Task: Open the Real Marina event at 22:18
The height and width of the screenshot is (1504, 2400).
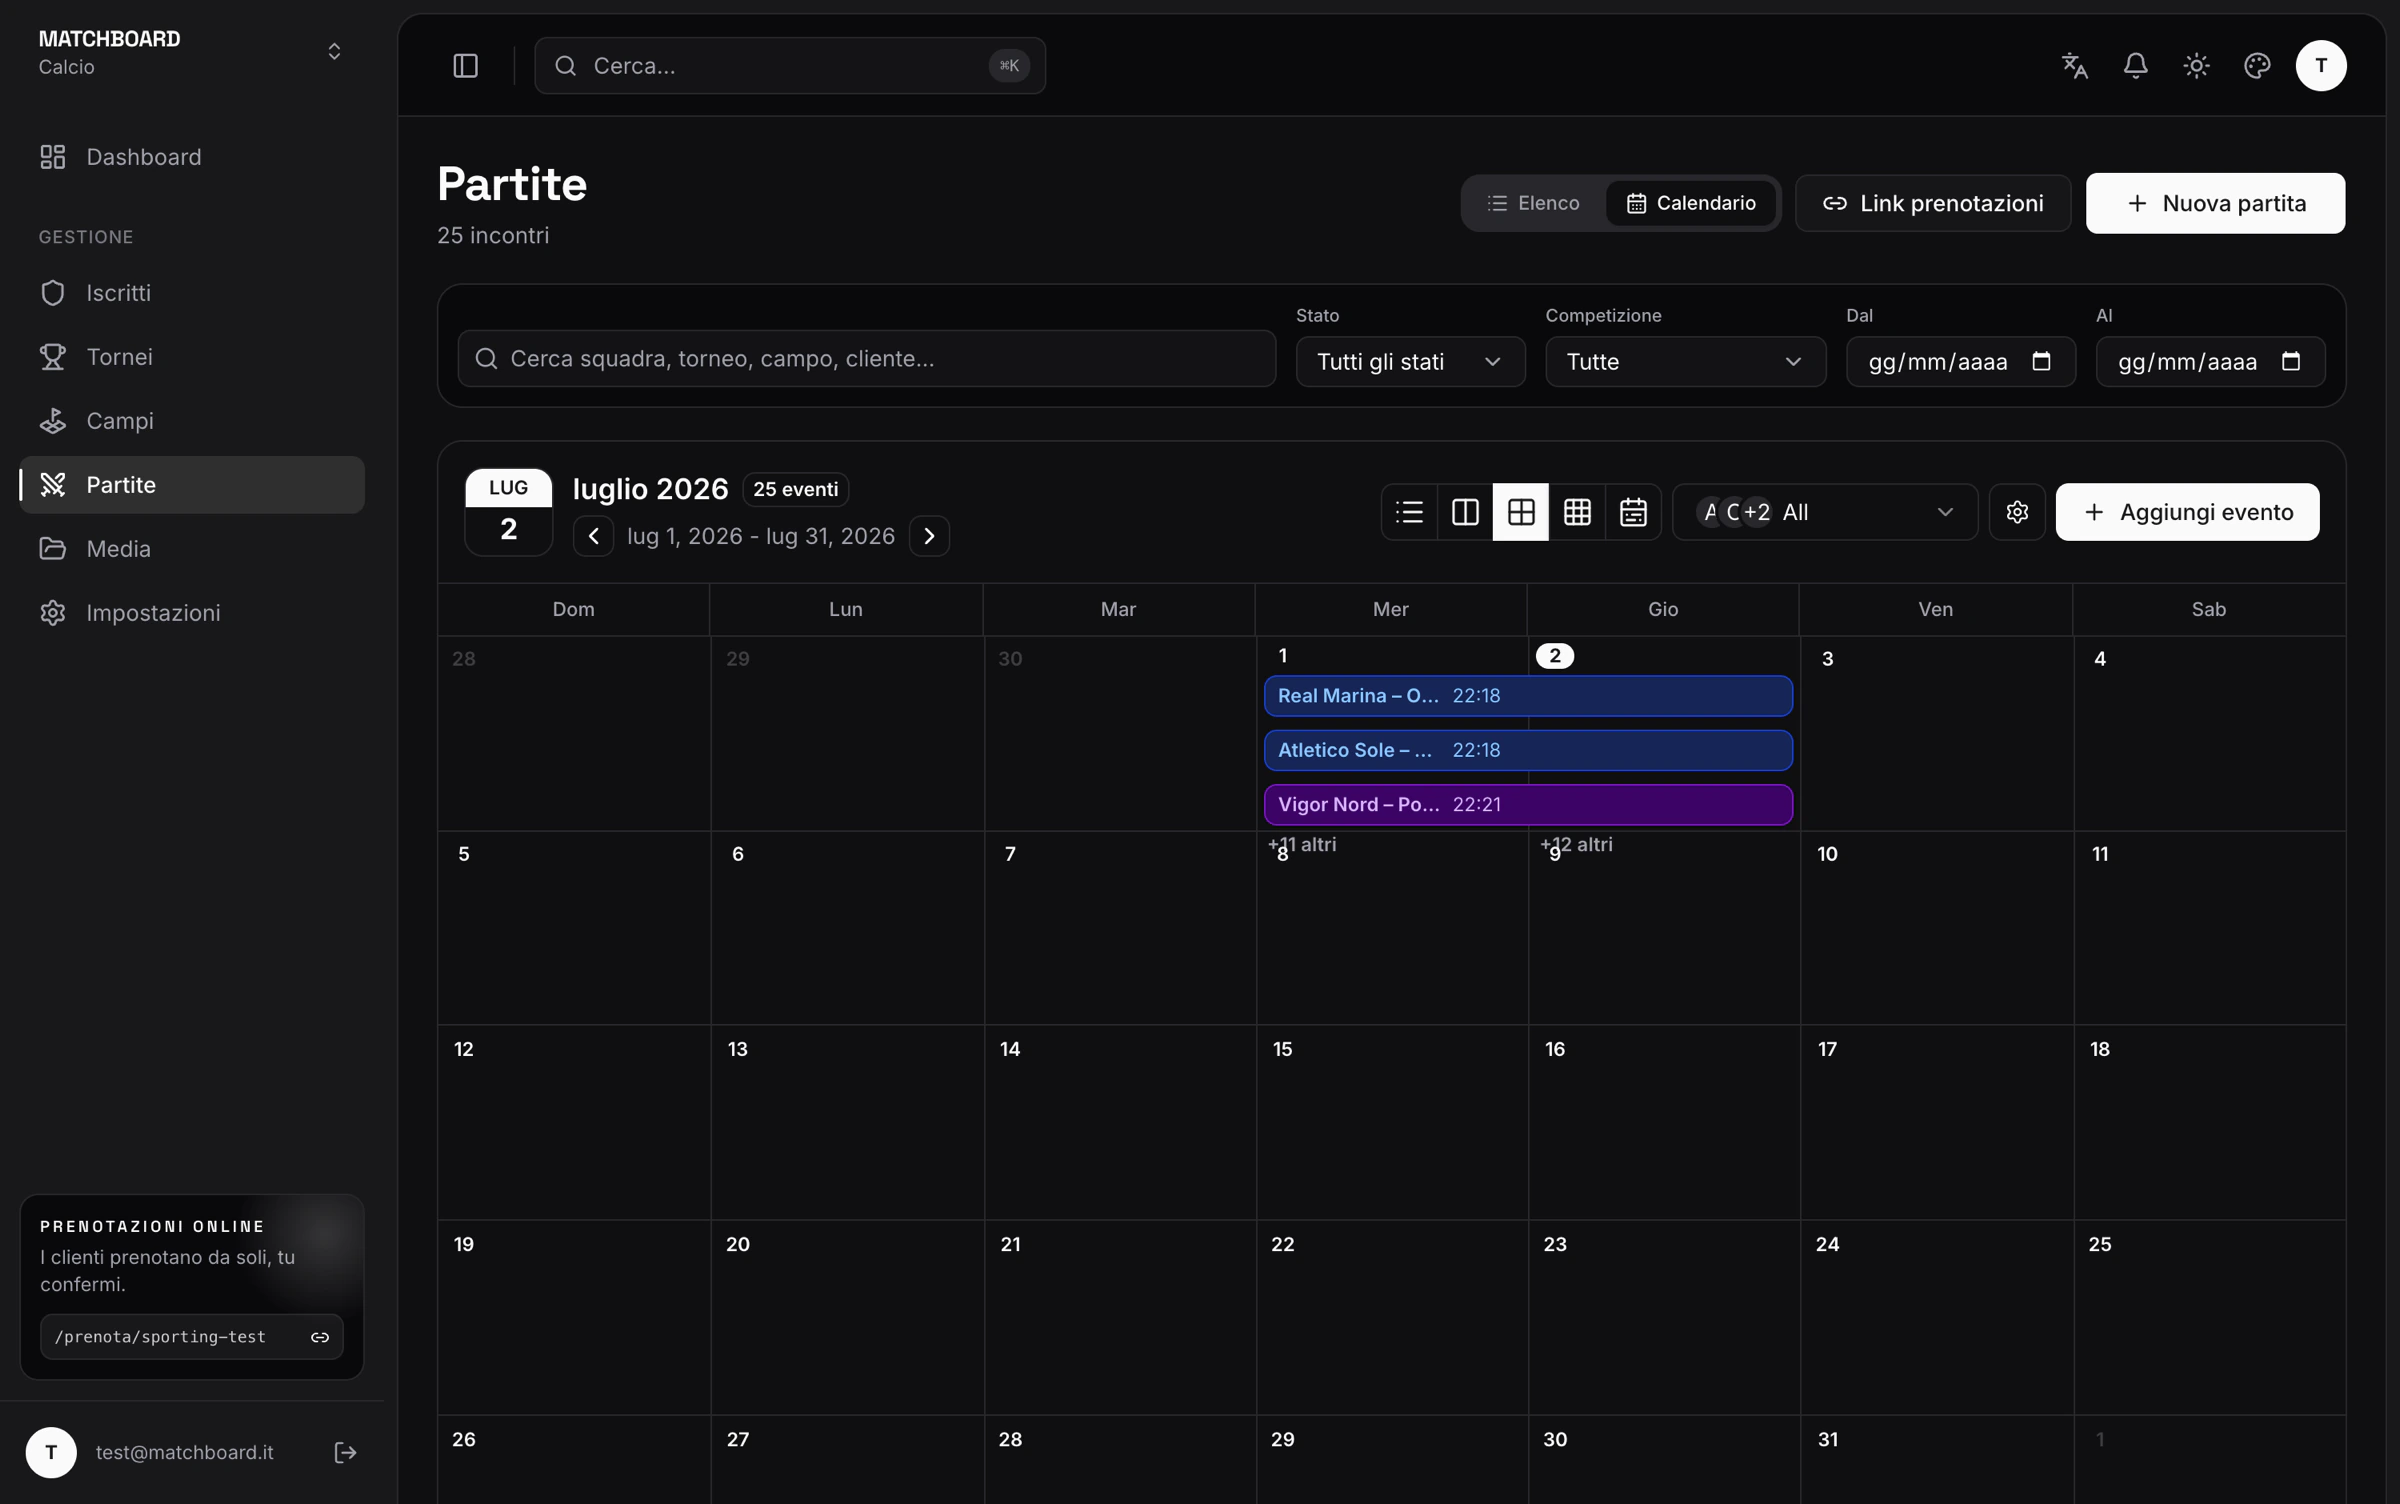Action: [x=1528, y=696]
